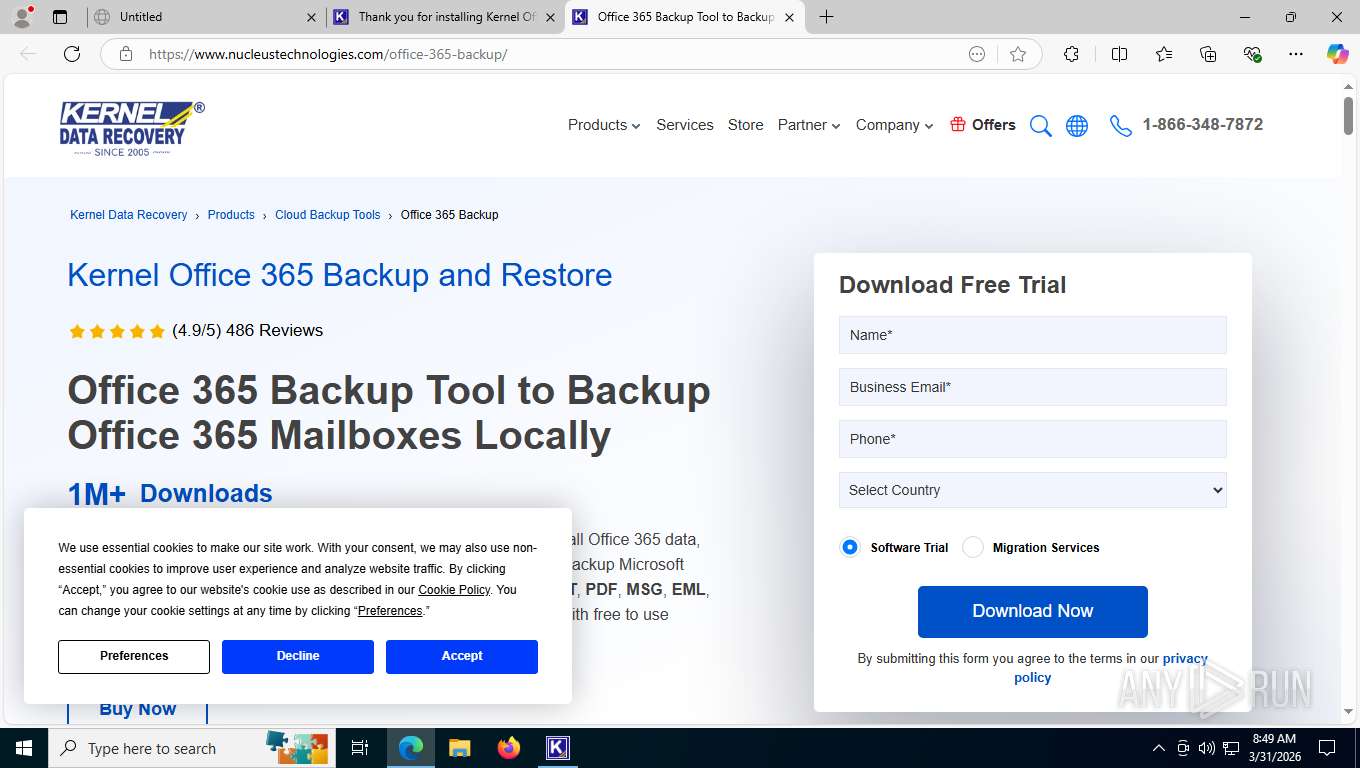The height and width of the screenshot is (768, 1360).
Task: Click the taskbar clock 8:49 AM
Action: click(1274, 739)
